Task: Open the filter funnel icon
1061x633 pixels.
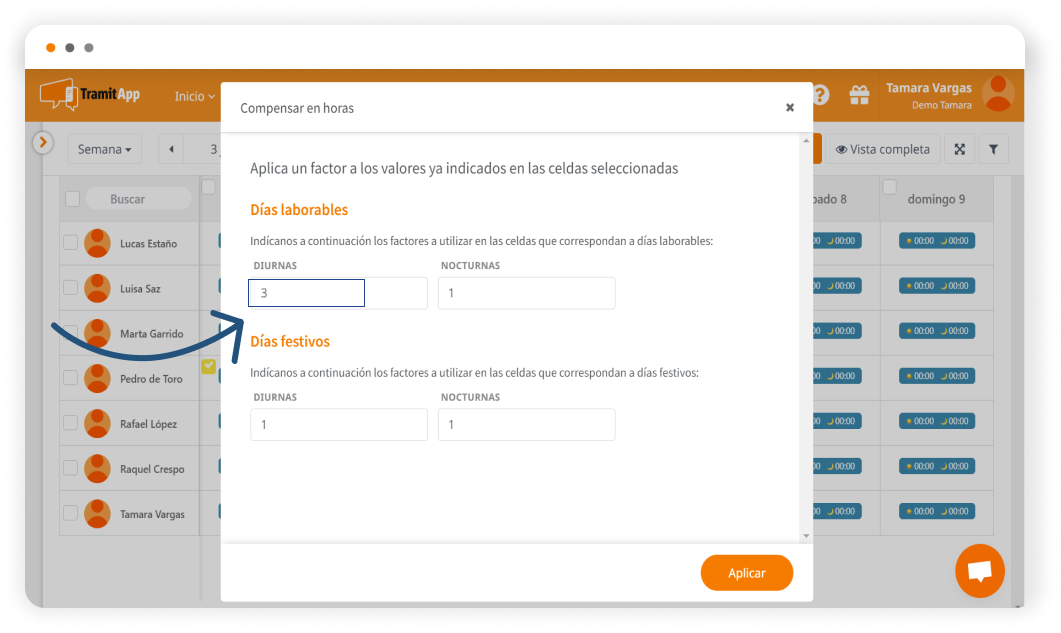Action: coord(993,150)
